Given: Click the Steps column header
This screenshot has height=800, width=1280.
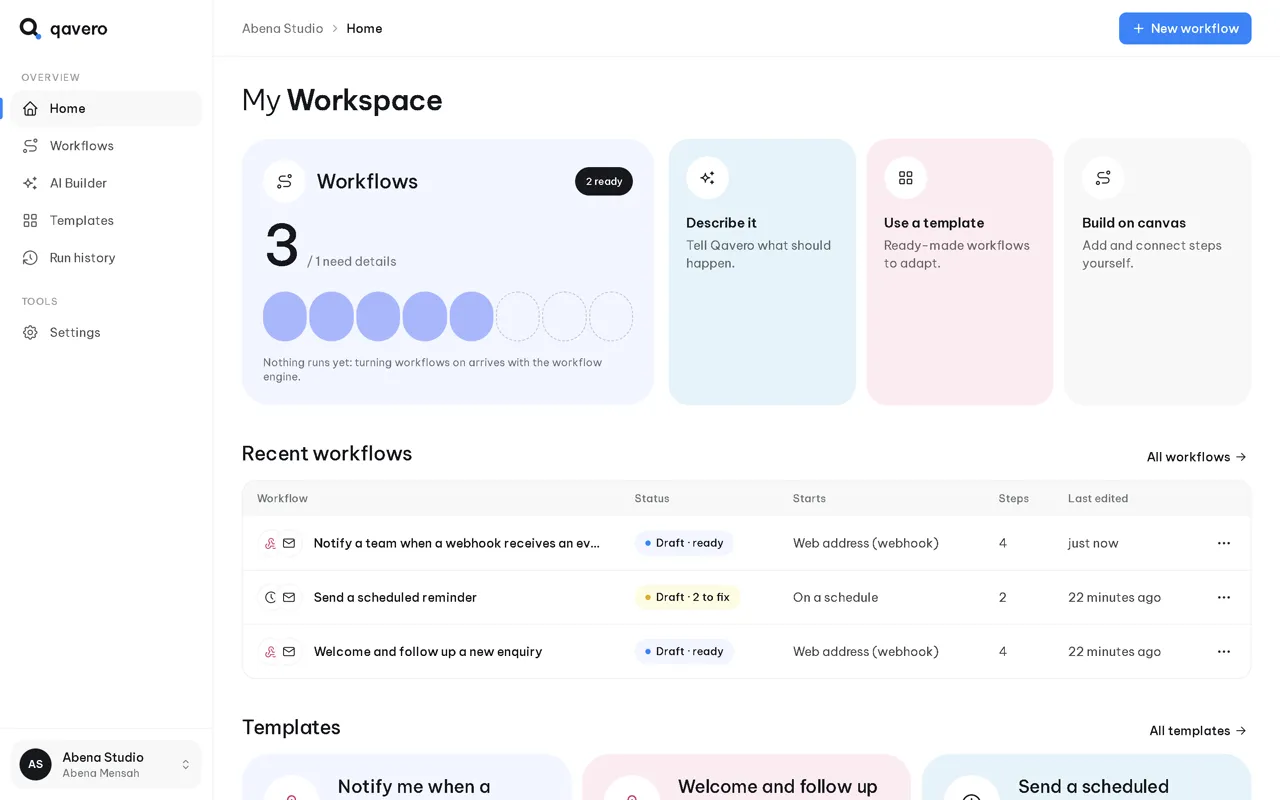Looking at the screenshot, I should tap(1013, 498).
